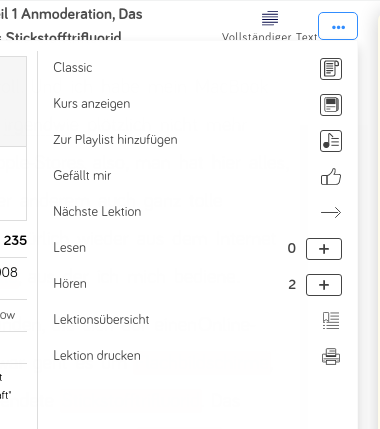Toggle the three-dots more options menu
This screenshot has height=429, width=380.
(x=338, y=26)
